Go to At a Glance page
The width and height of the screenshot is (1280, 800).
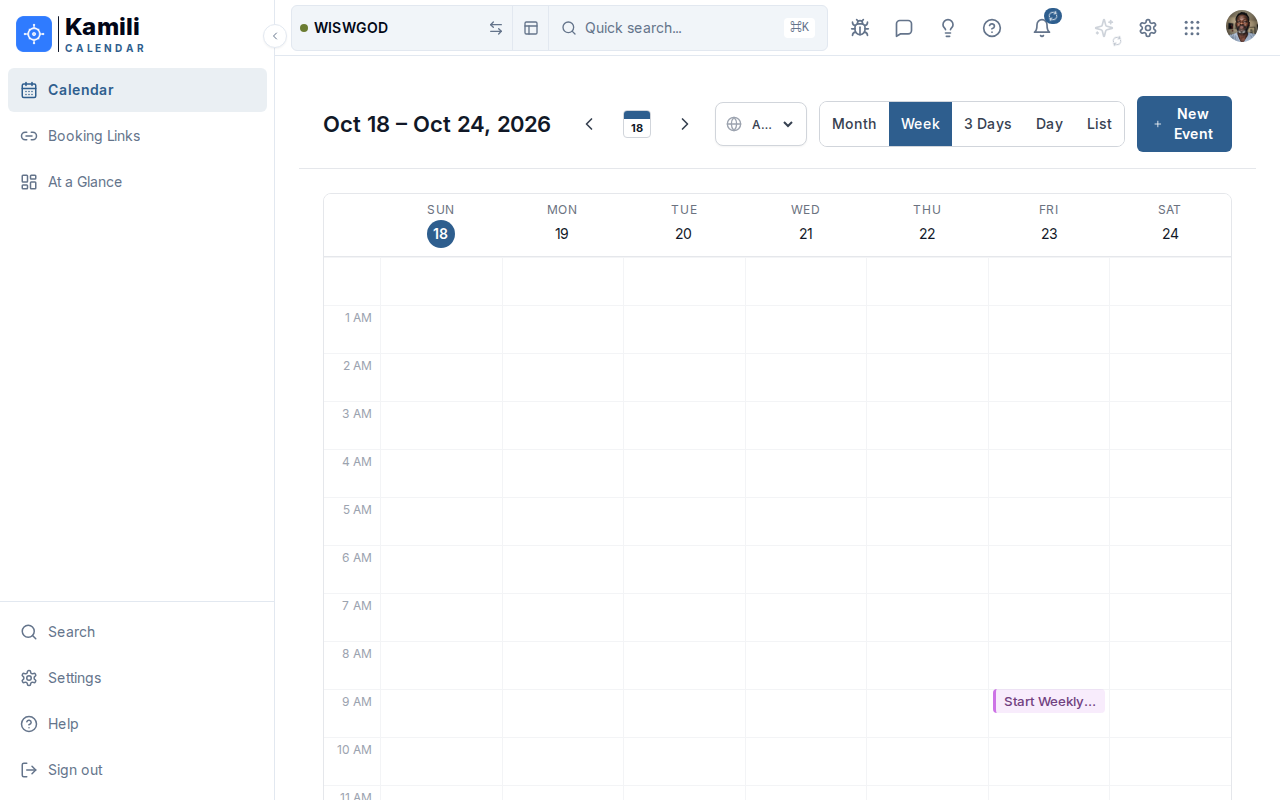pyautogui.click(x=137, y=182)
